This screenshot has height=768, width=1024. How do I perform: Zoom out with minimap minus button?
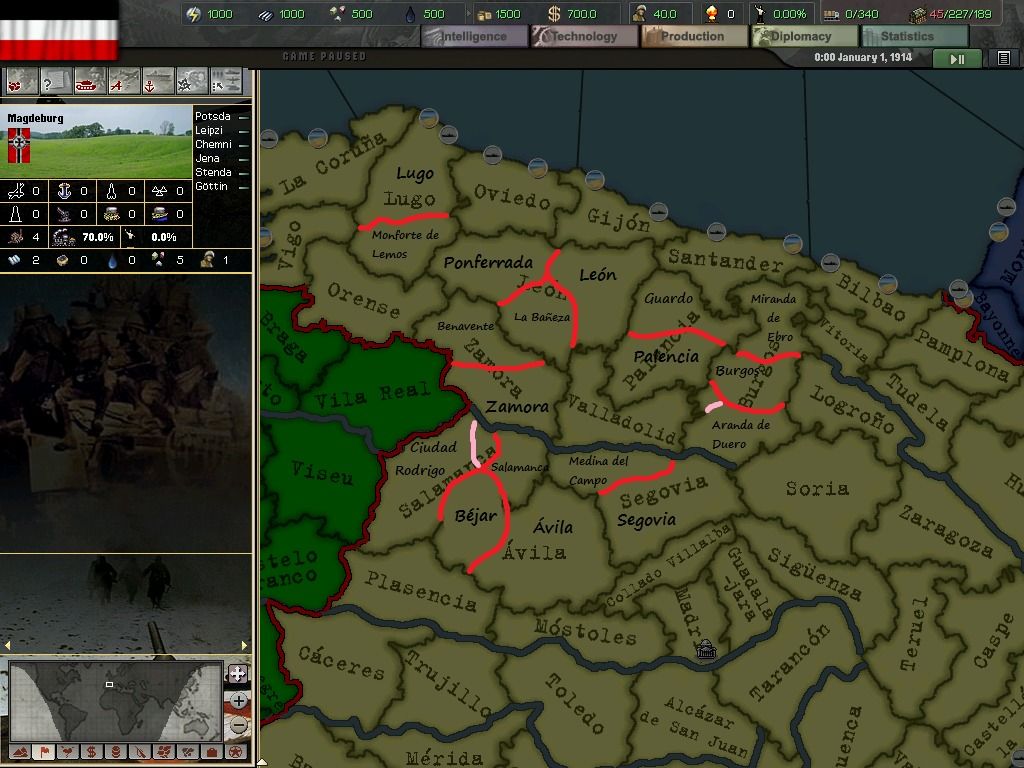[238, 725]
